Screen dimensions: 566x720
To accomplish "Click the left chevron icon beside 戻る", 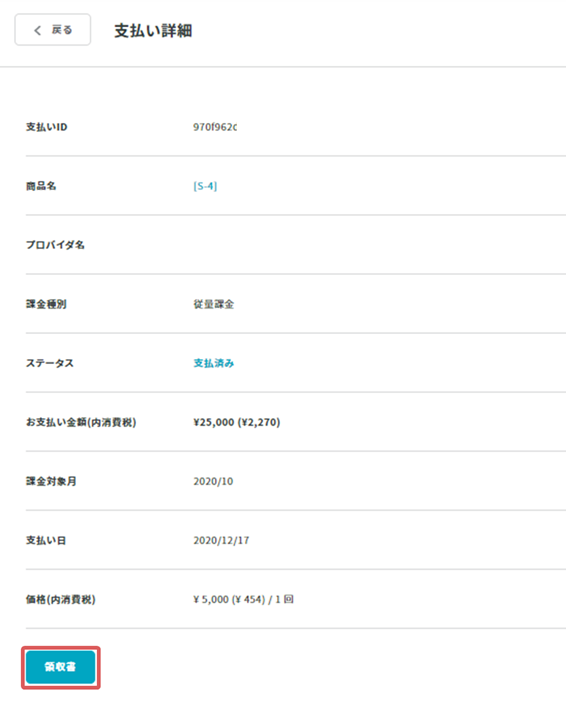I will 38,30.
